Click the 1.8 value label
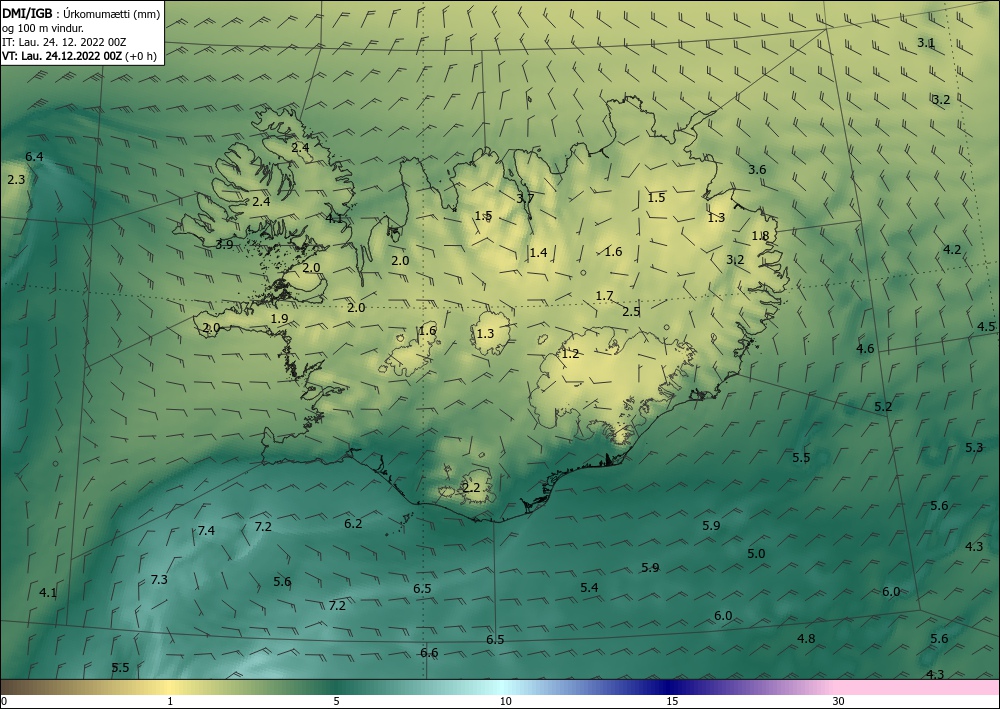This screenshot has width=1000, height=709. tap(760, 236)
